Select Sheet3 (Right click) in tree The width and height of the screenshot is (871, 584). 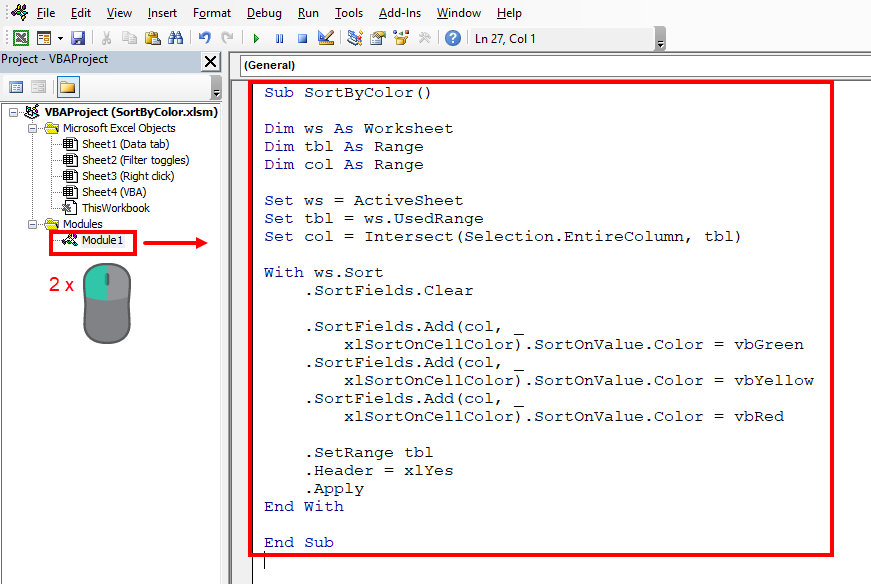coord(128,176)
